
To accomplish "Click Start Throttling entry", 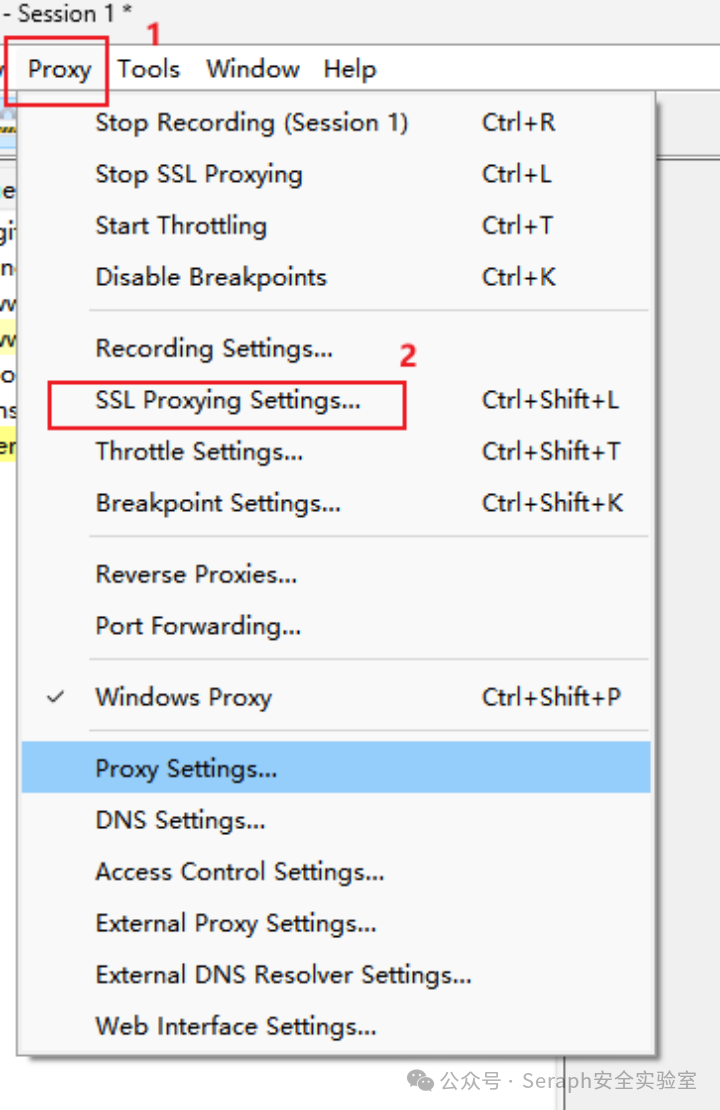I will (x=336, y=226).
